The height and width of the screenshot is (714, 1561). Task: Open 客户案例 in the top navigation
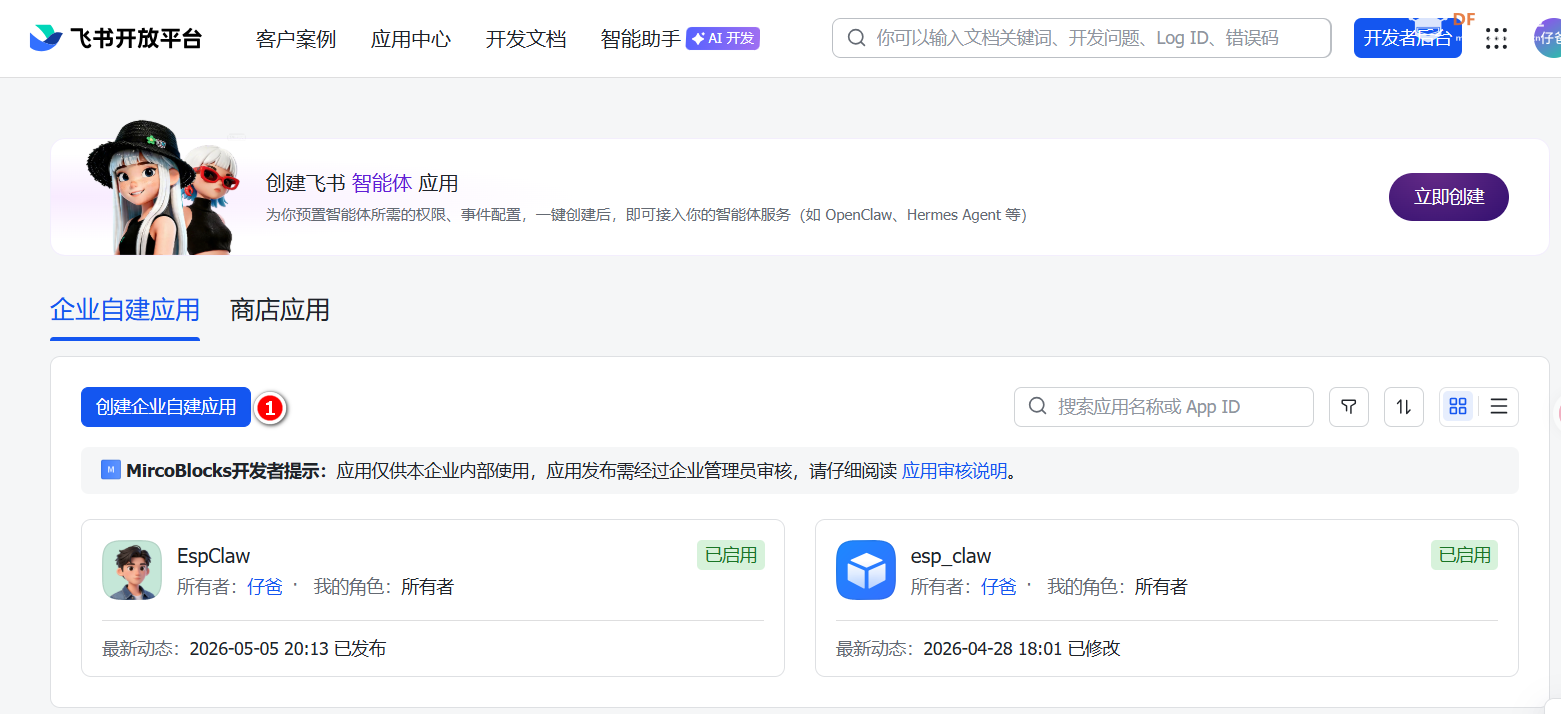tap(296, 39)
